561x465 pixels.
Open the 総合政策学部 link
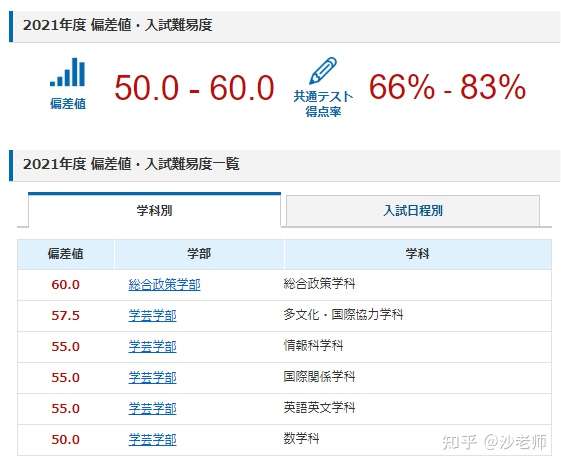click(164, 285)
